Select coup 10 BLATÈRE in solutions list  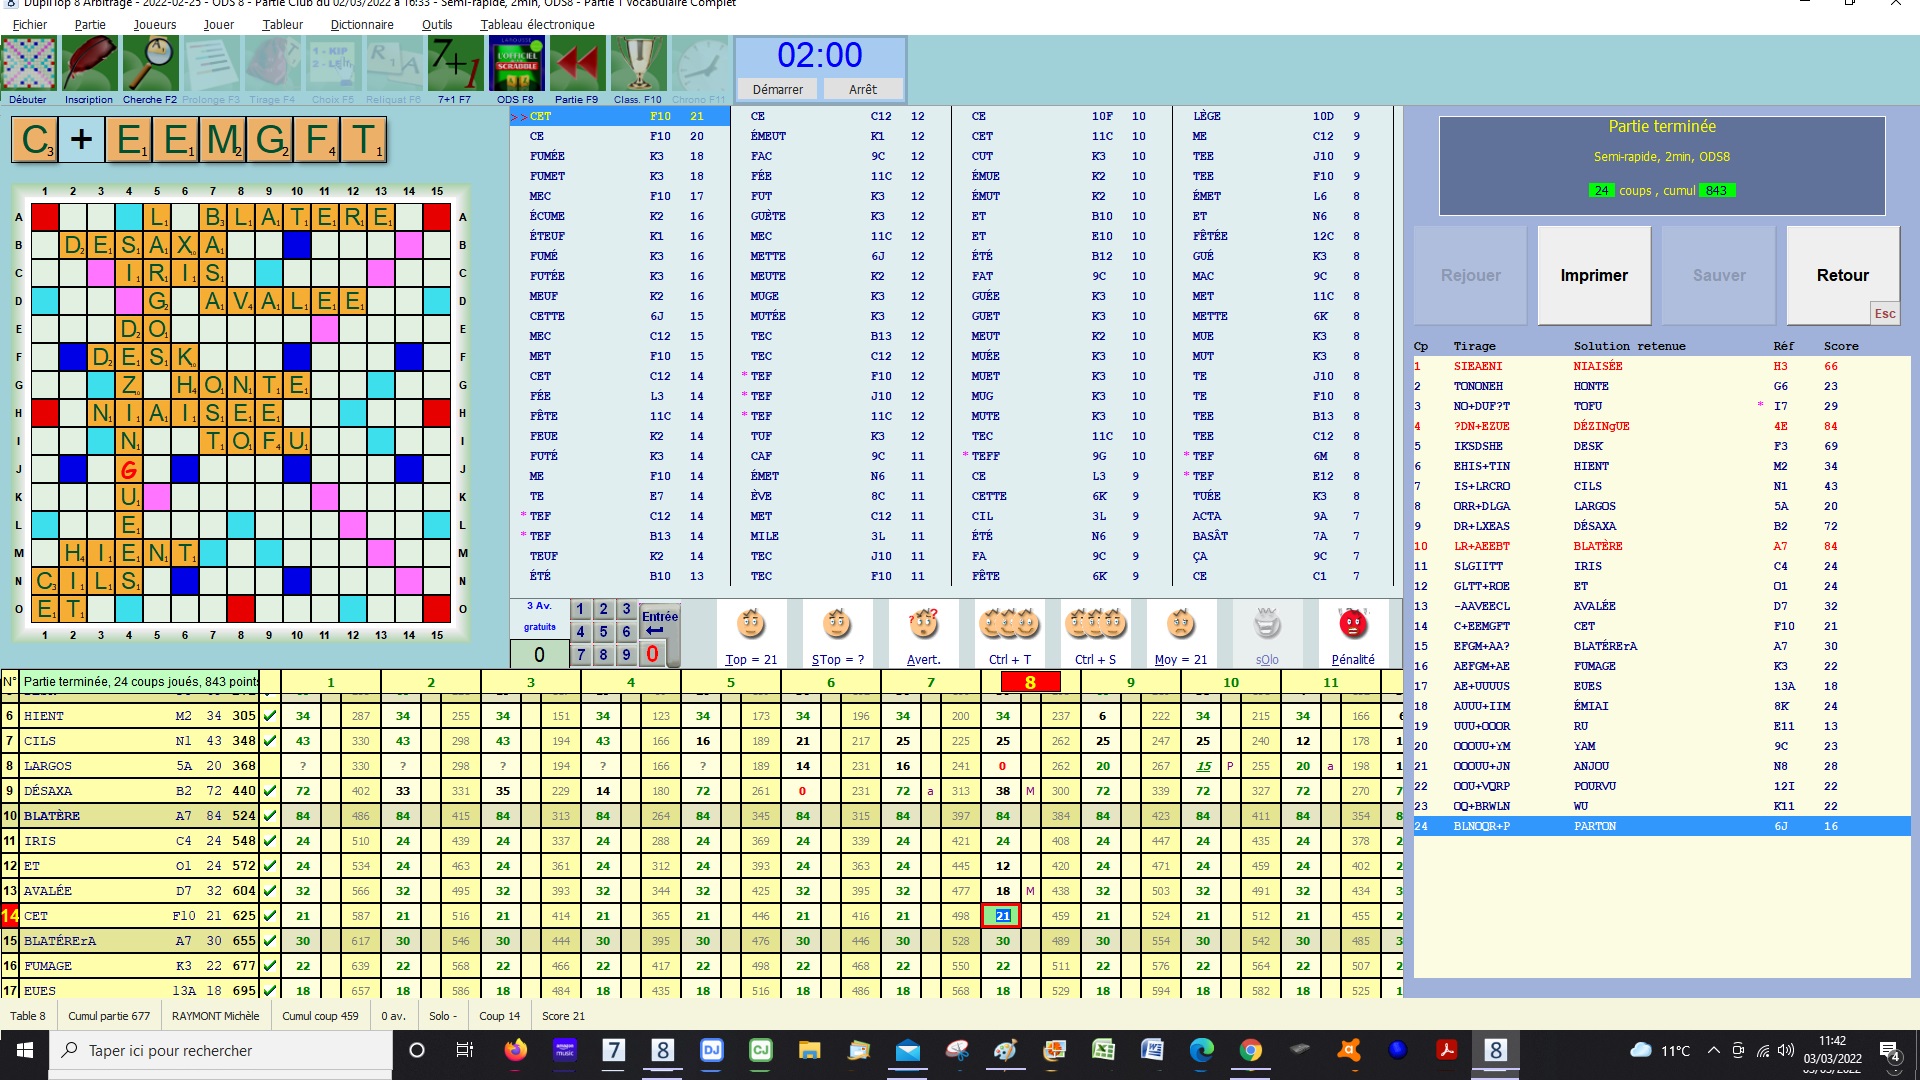[1597, 546]
